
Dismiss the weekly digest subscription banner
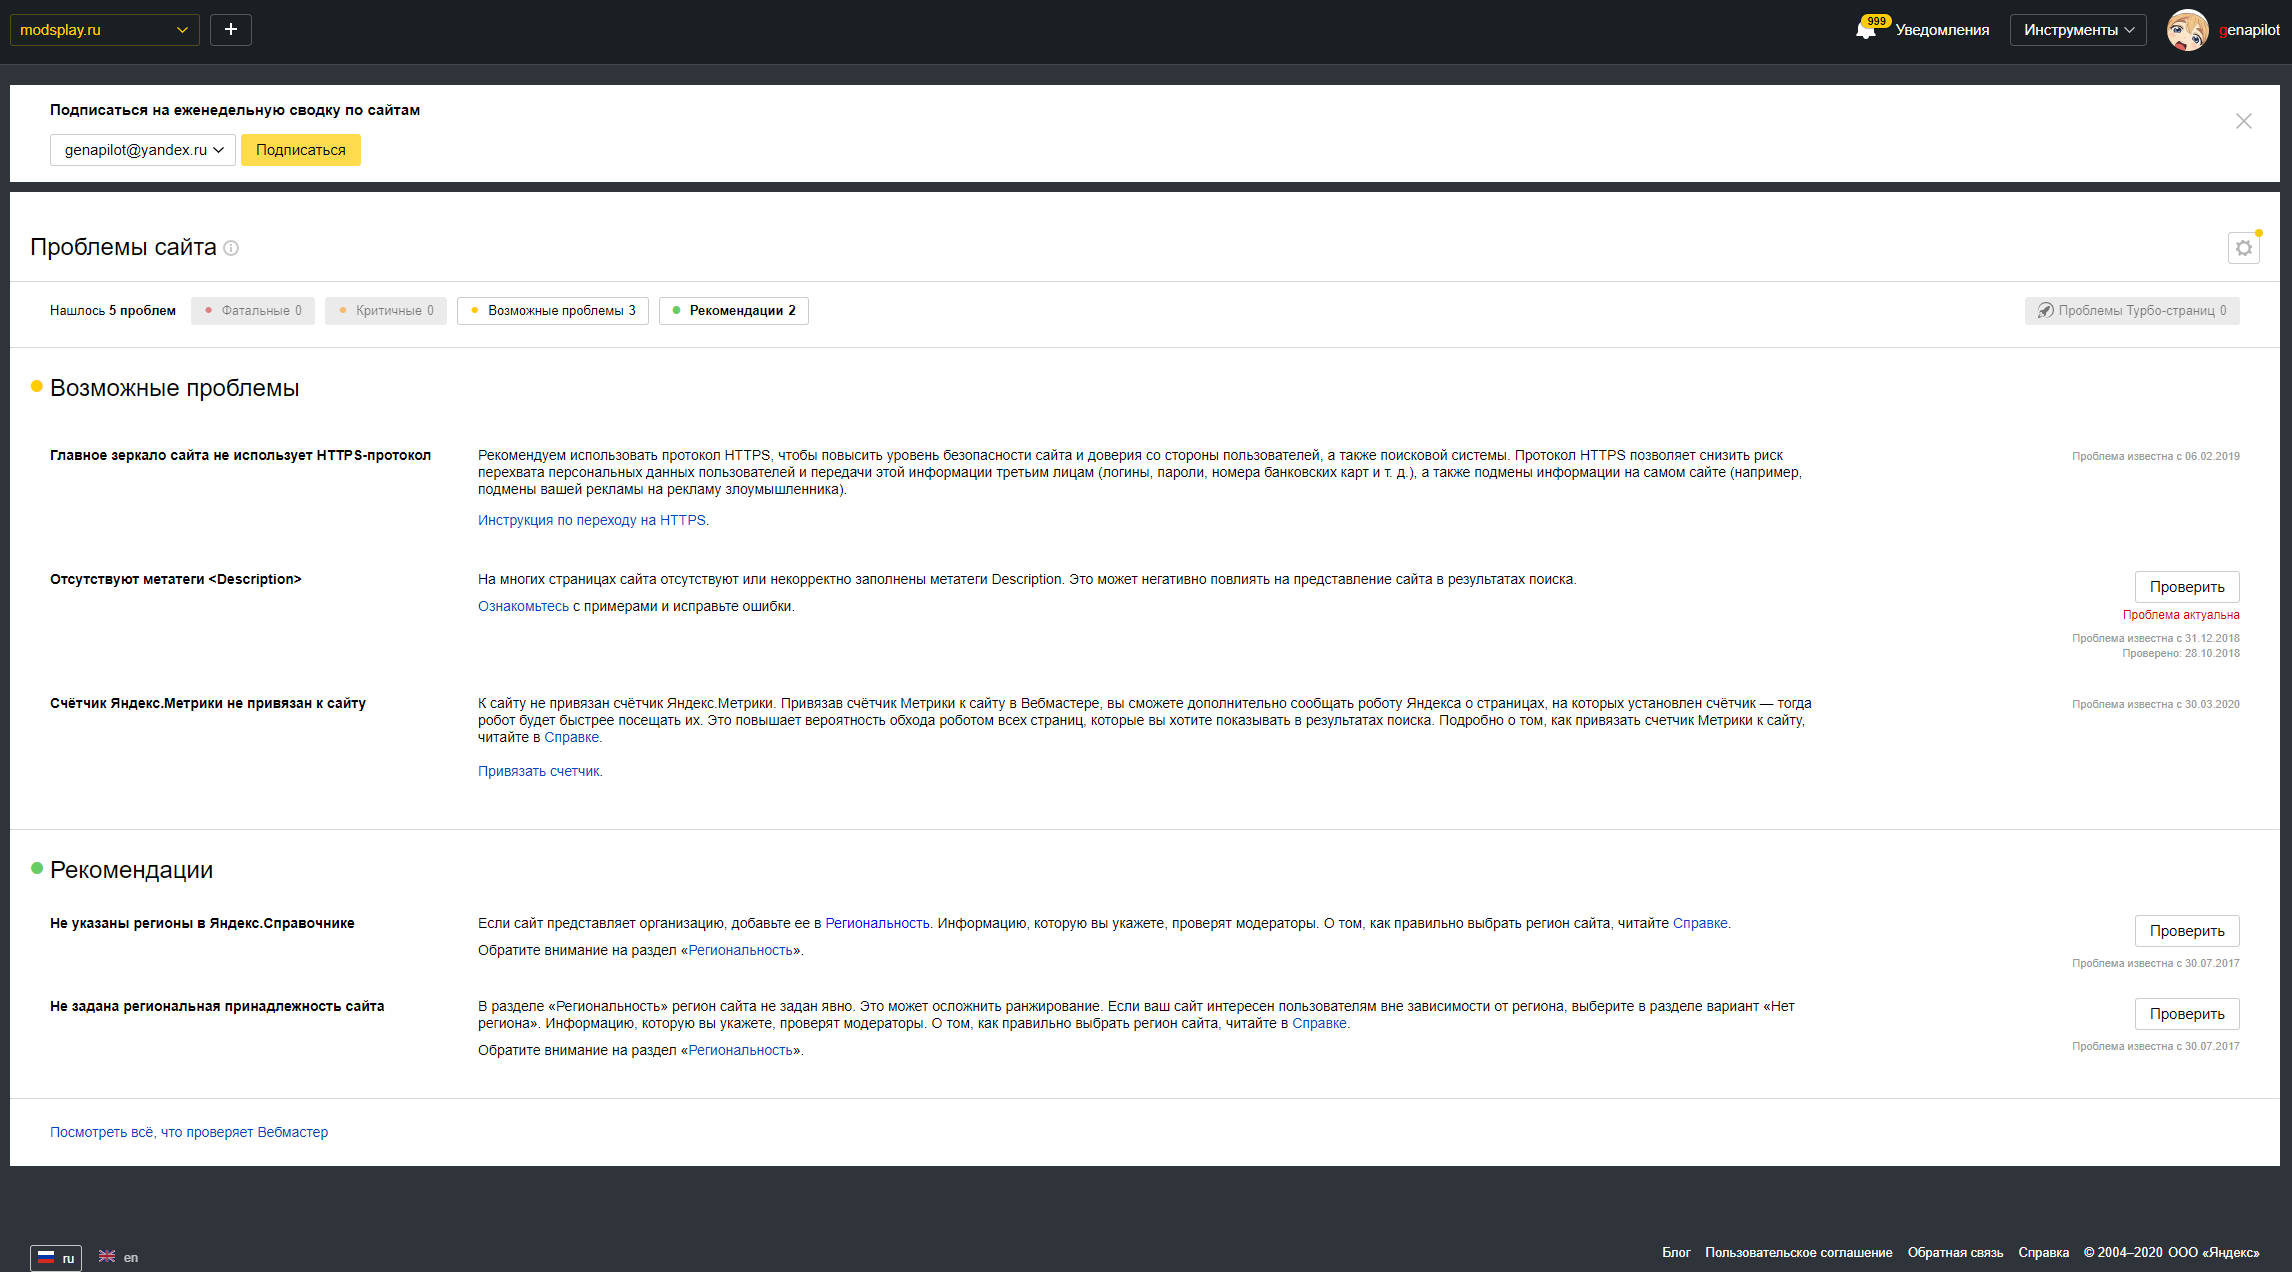click(2243, 121)
